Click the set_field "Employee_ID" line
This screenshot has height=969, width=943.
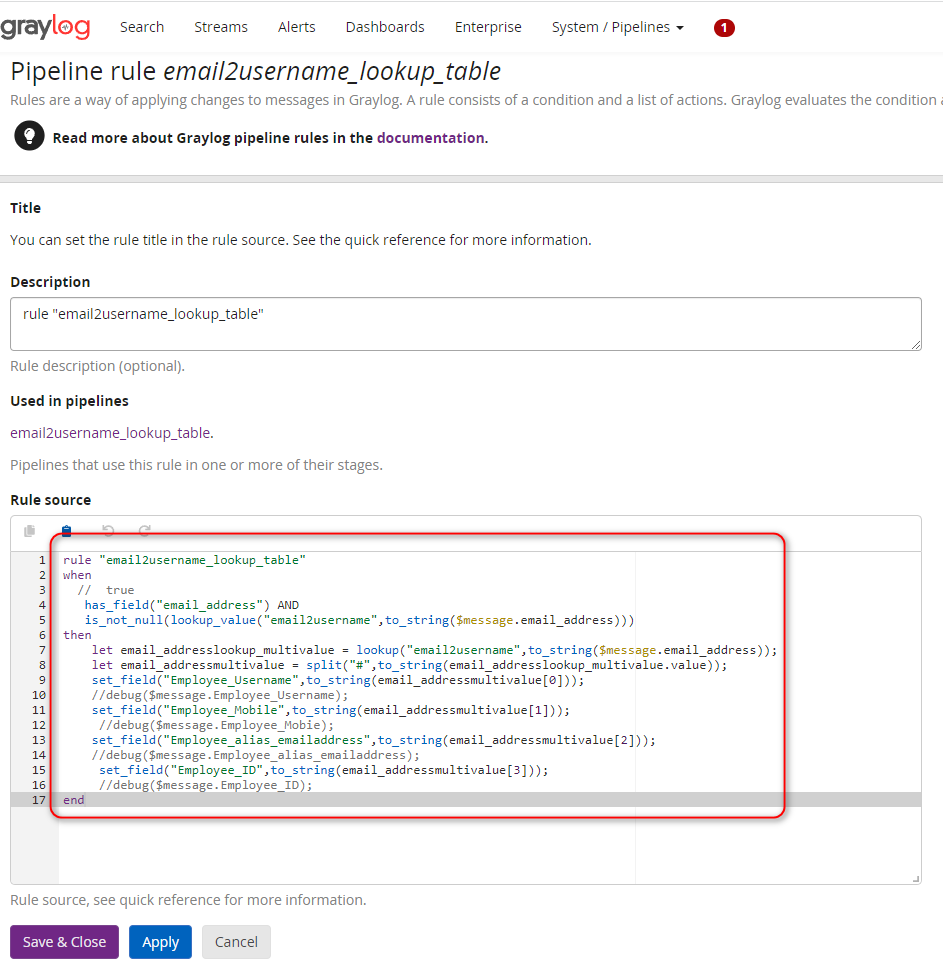[x=323, y=770]
